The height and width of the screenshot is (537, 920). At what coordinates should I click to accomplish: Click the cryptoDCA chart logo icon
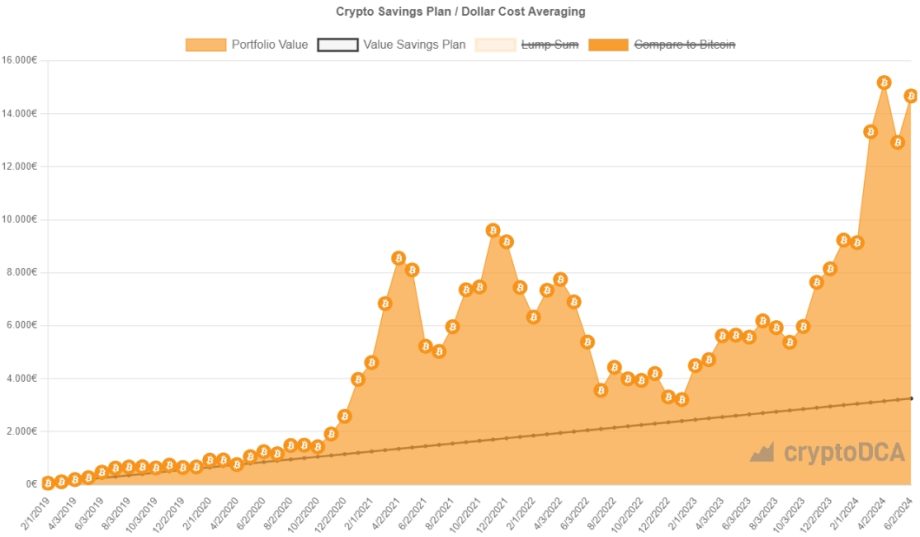tap(762, 452)
